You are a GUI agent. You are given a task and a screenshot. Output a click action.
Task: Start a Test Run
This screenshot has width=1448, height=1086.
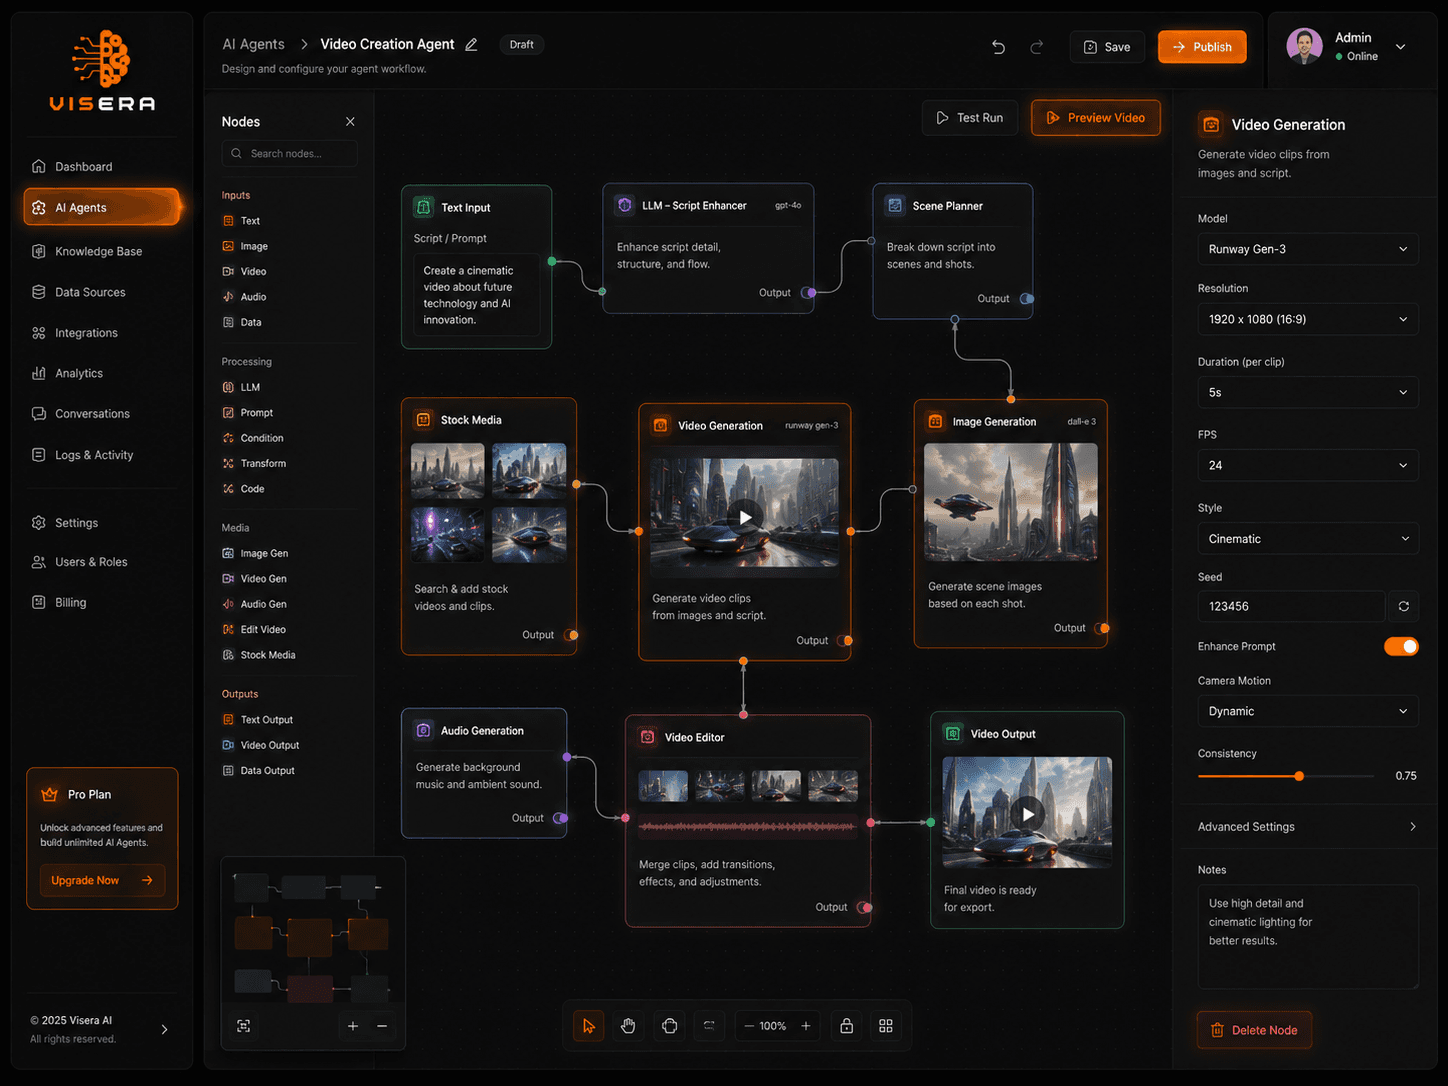[970, 118]
